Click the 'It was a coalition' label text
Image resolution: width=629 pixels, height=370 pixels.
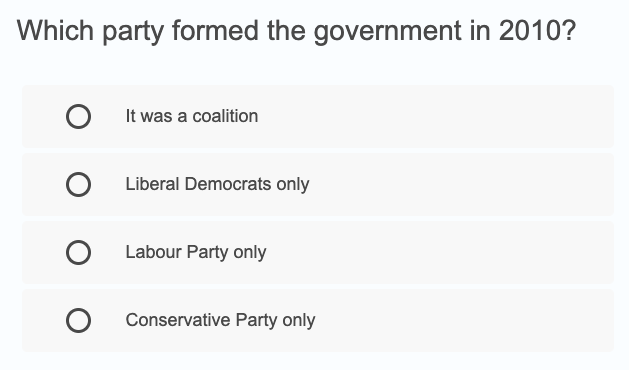192,116
